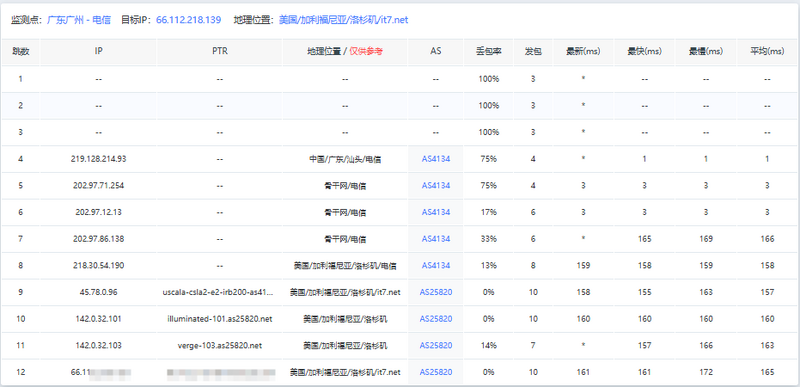Click hop number 2 cell
This screenshot has height=387, width=800.
pos(20,106)
